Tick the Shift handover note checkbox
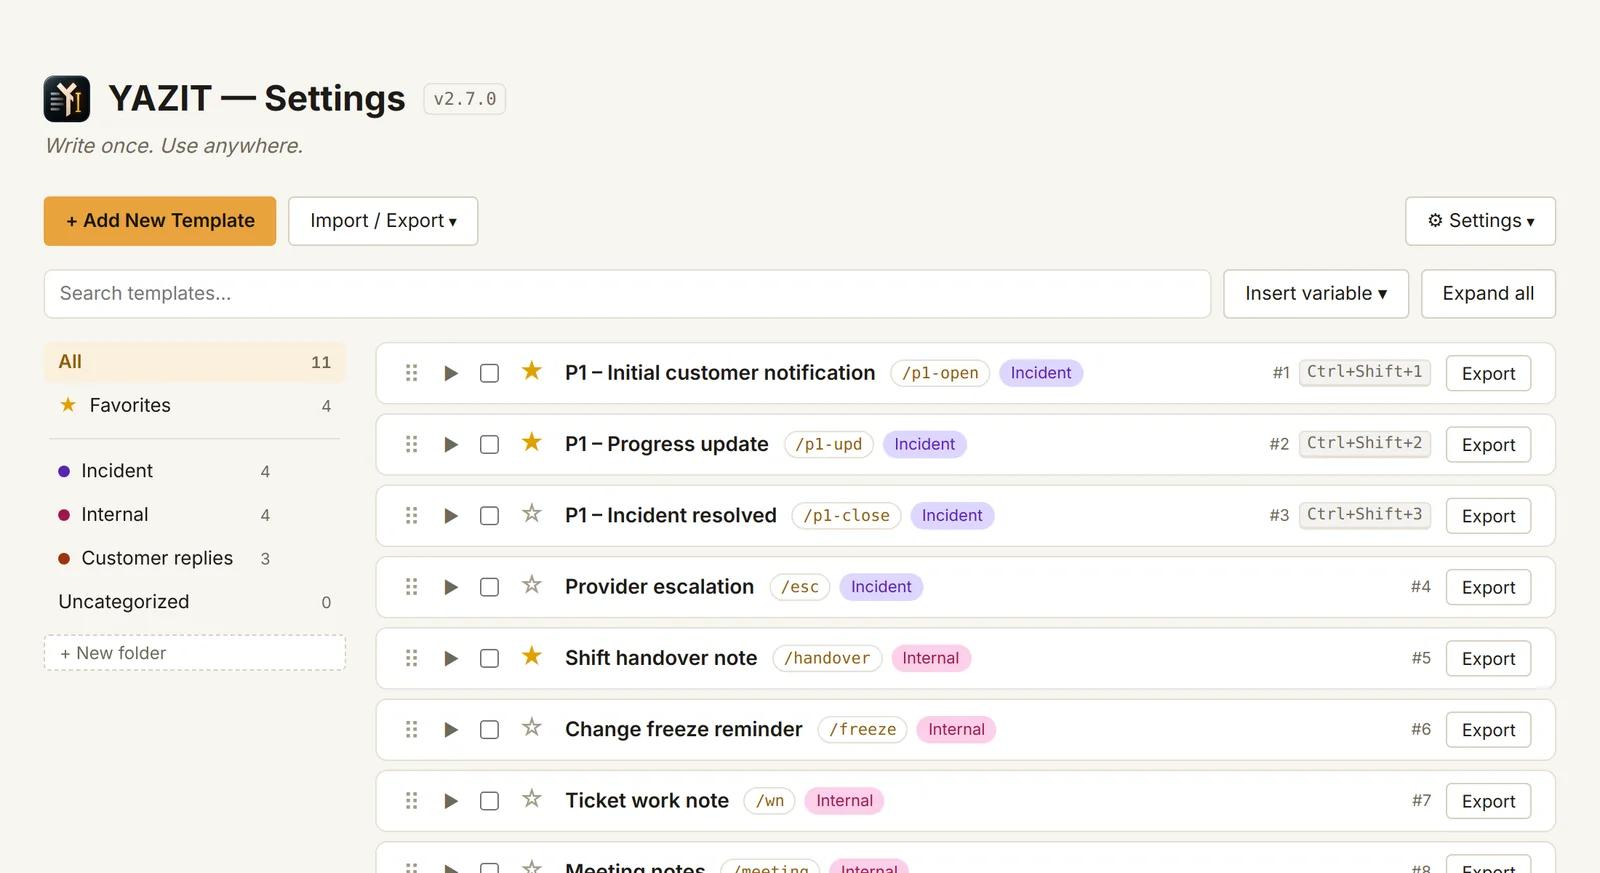Image resolution: width=1600 pixels, height=873 pixels. [x=489, y=658]
